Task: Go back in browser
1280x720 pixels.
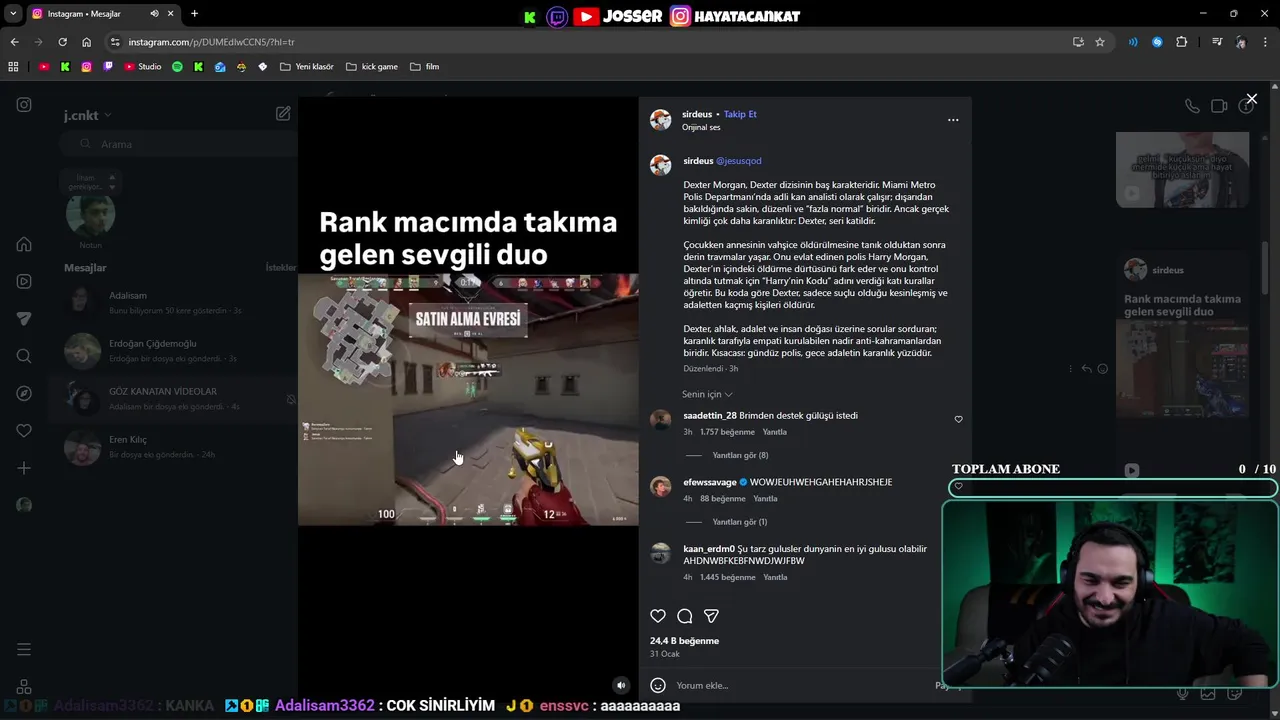Action: click(14, 42)
